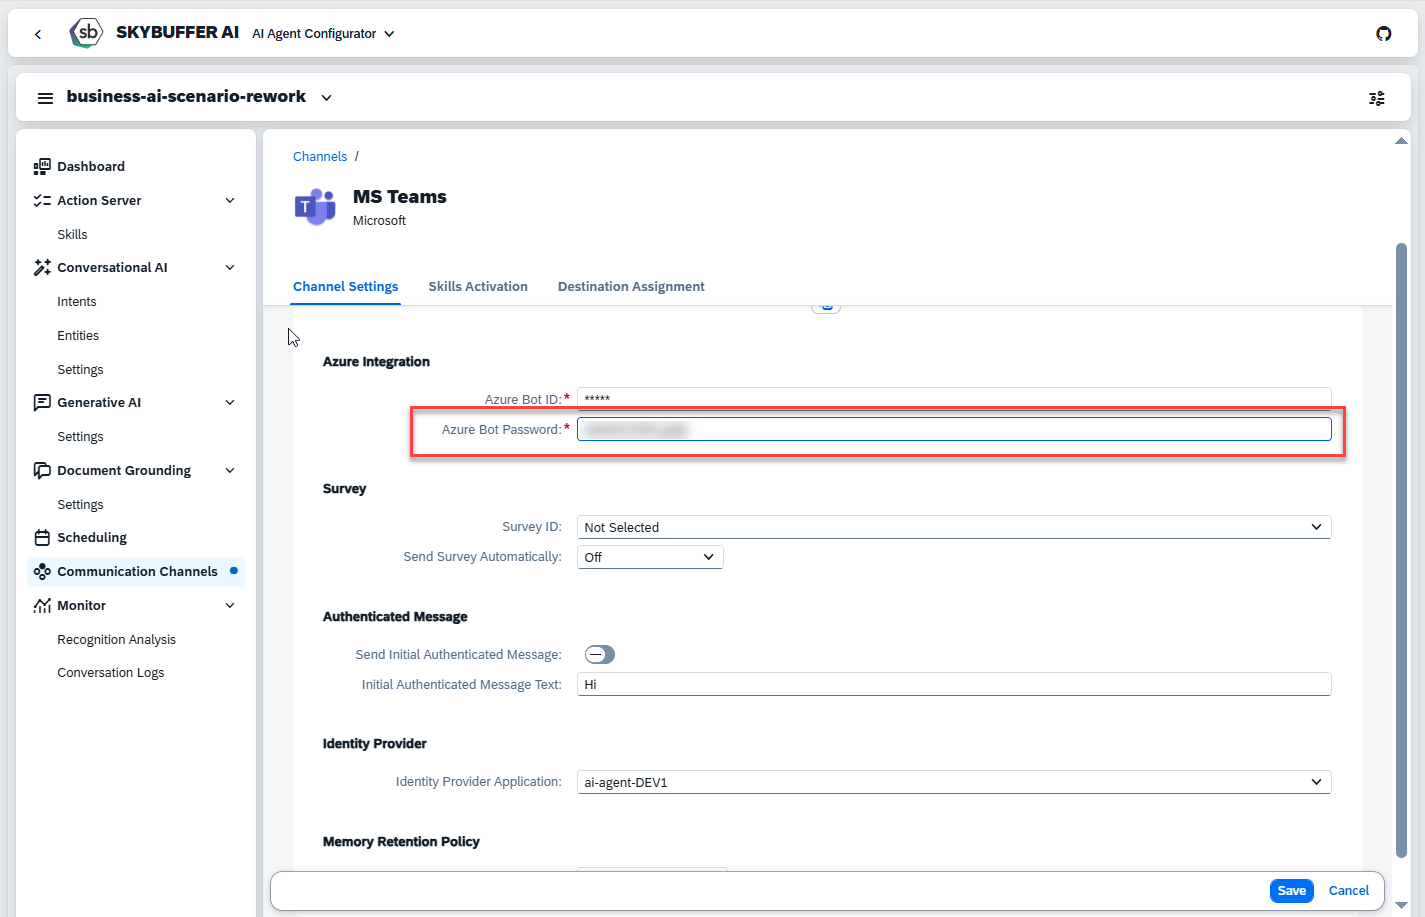Open Intents in sidebar
1425x917 pixels.
click(x=77, y=301)
